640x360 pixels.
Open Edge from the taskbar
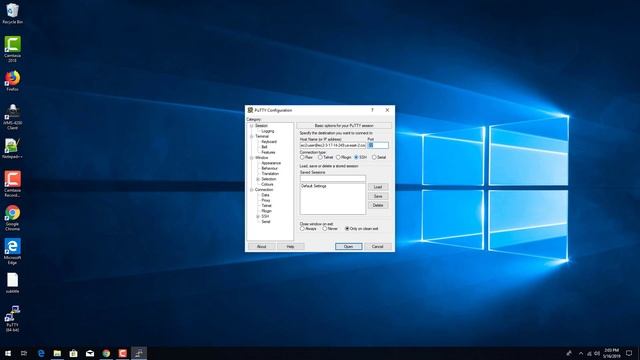41,353
